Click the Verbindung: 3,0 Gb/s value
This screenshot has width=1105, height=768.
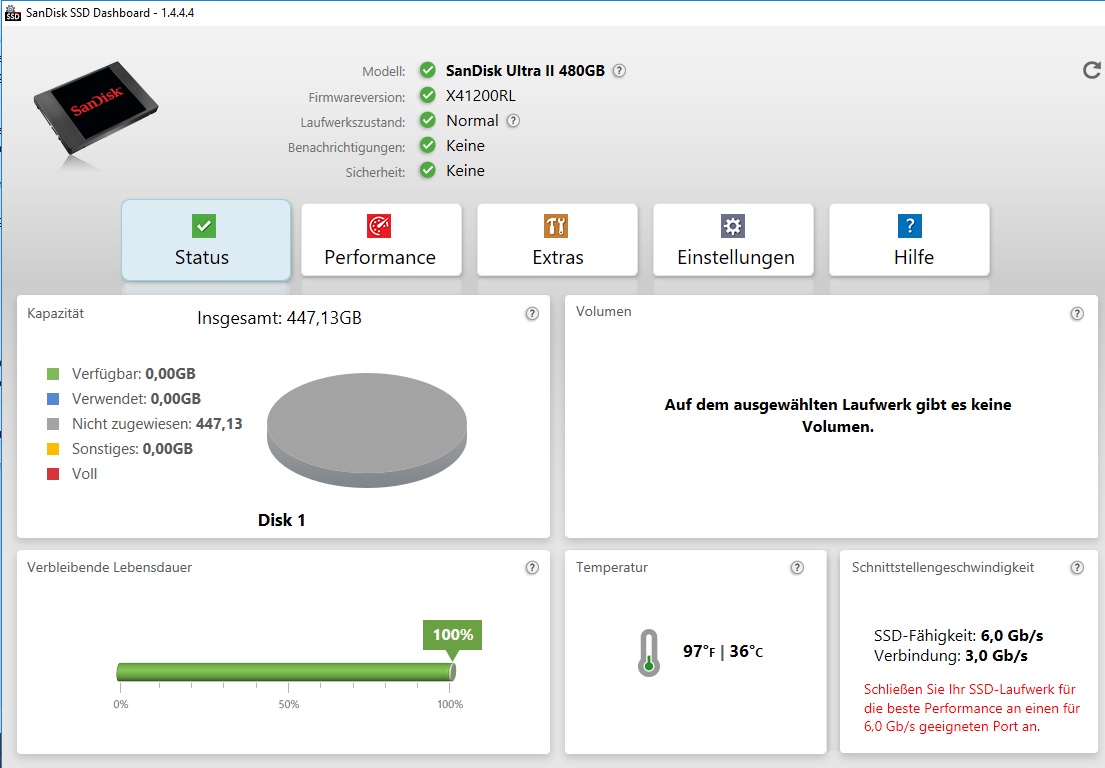(x=951, y=656)
